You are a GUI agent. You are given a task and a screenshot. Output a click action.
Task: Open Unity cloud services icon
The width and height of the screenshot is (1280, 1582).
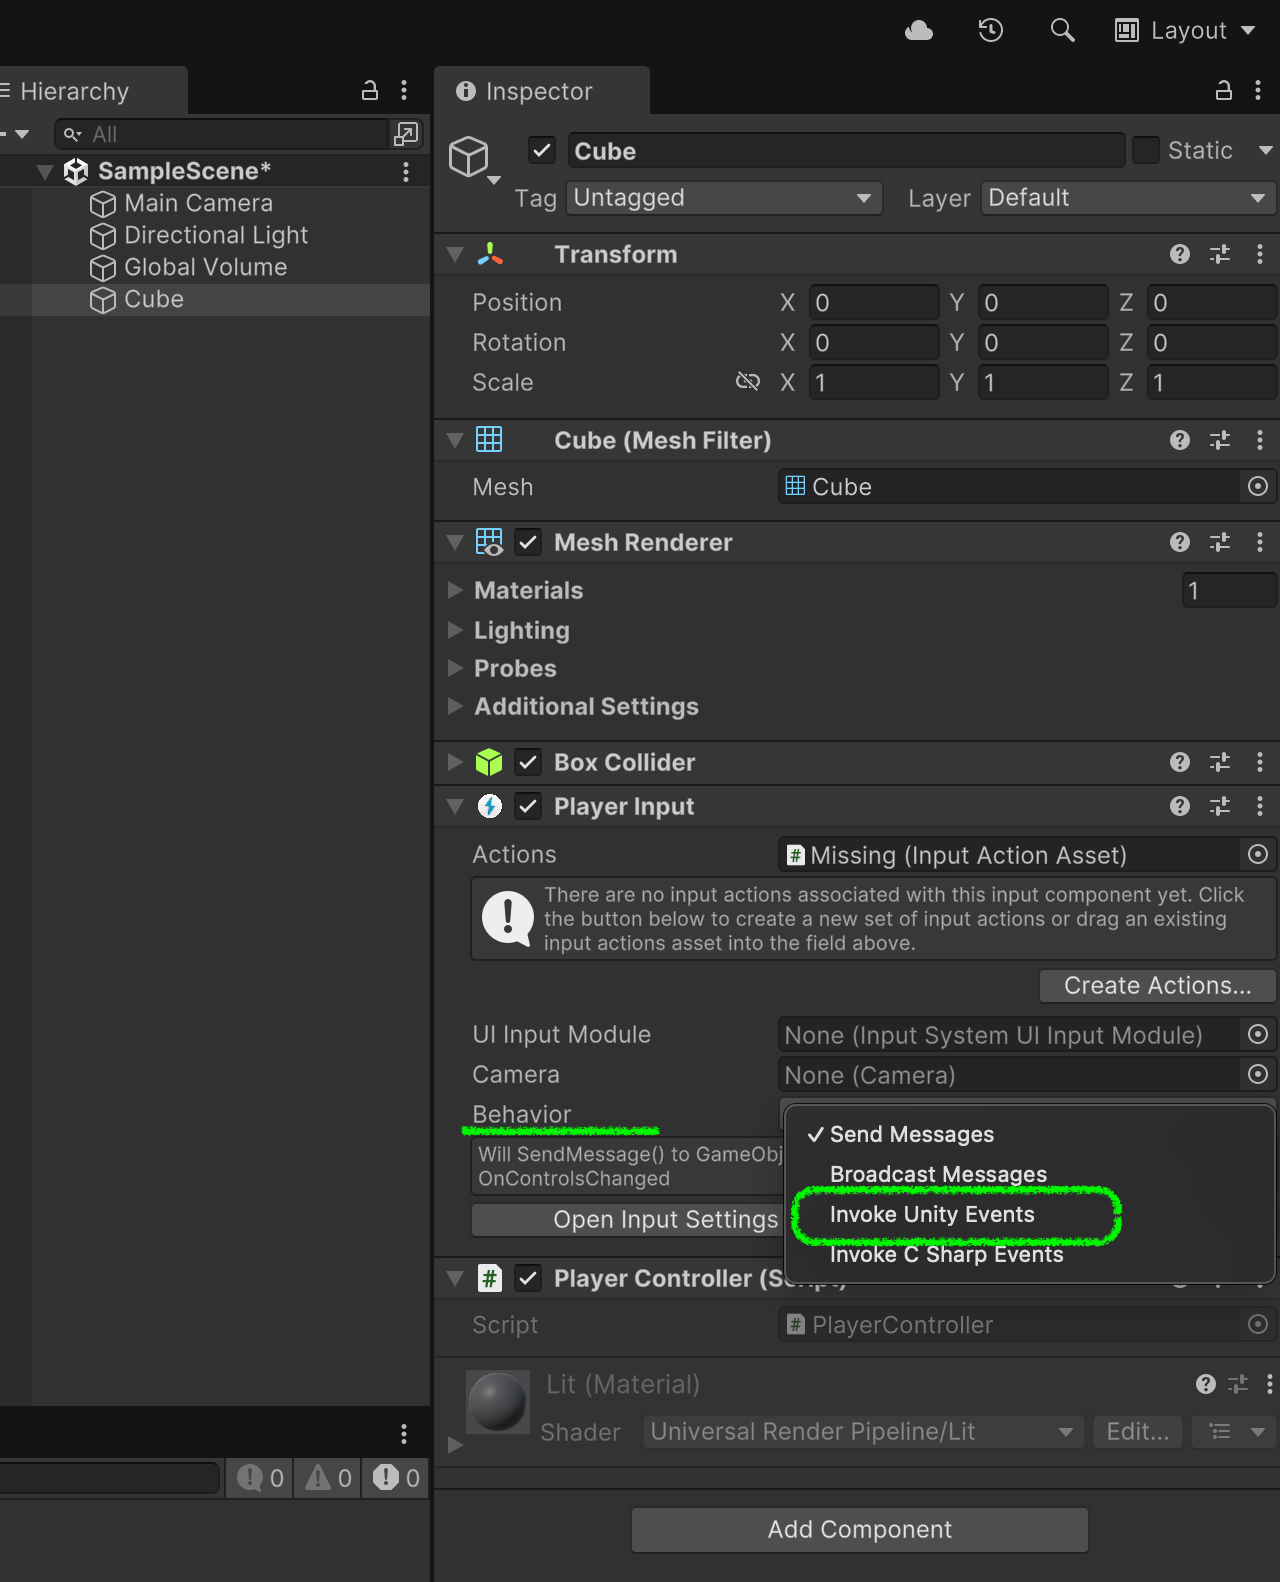pos(919,31)
